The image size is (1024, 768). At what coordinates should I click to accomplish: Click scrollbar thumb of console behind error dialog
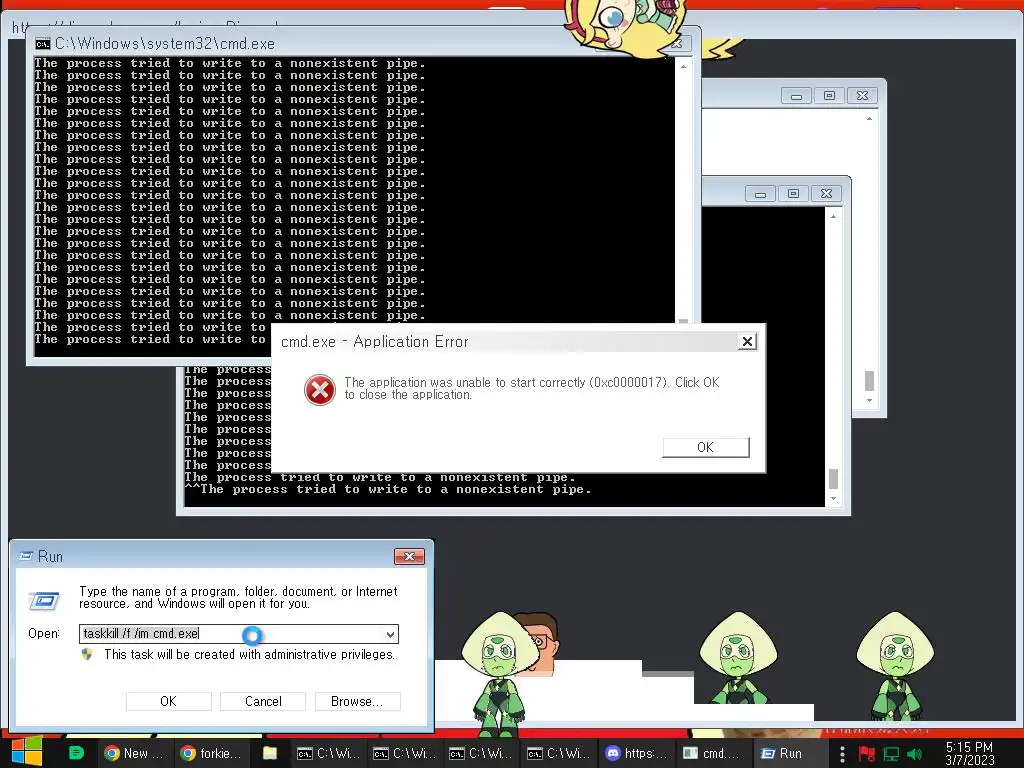click(x=833, y=479)
